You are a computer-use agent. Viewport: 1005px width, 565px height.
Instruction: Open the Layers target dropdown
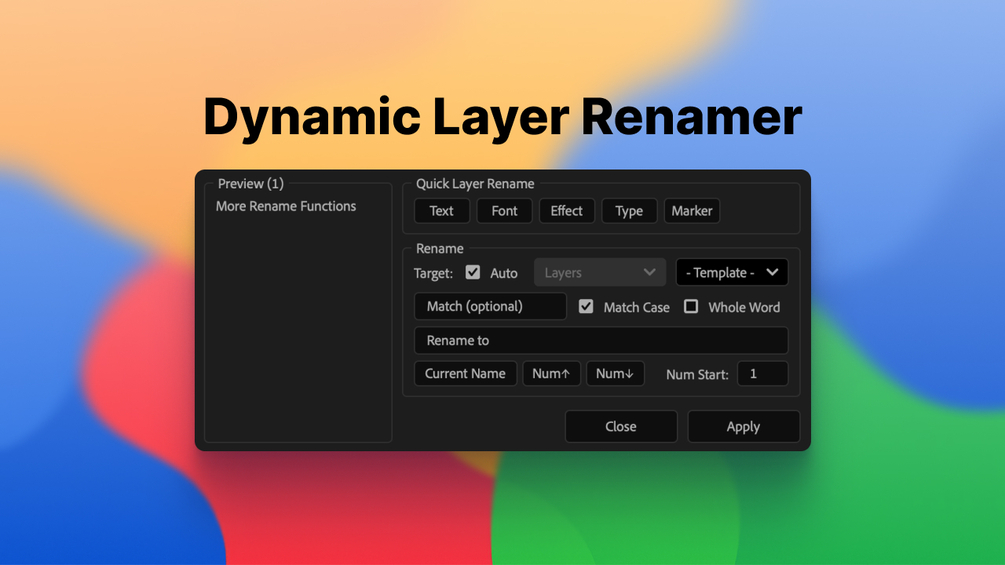(600, 272)
